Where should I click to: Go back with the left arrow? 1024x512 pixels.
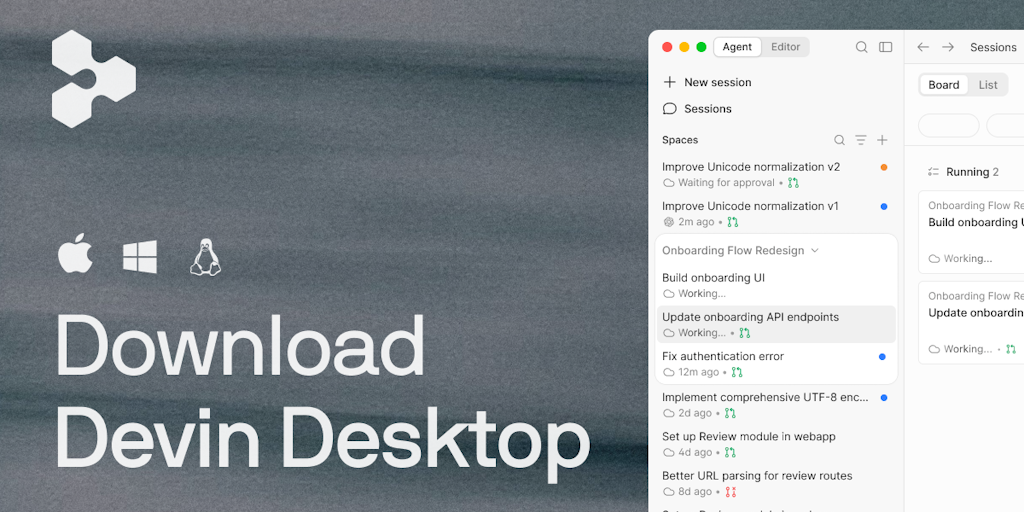923,47
